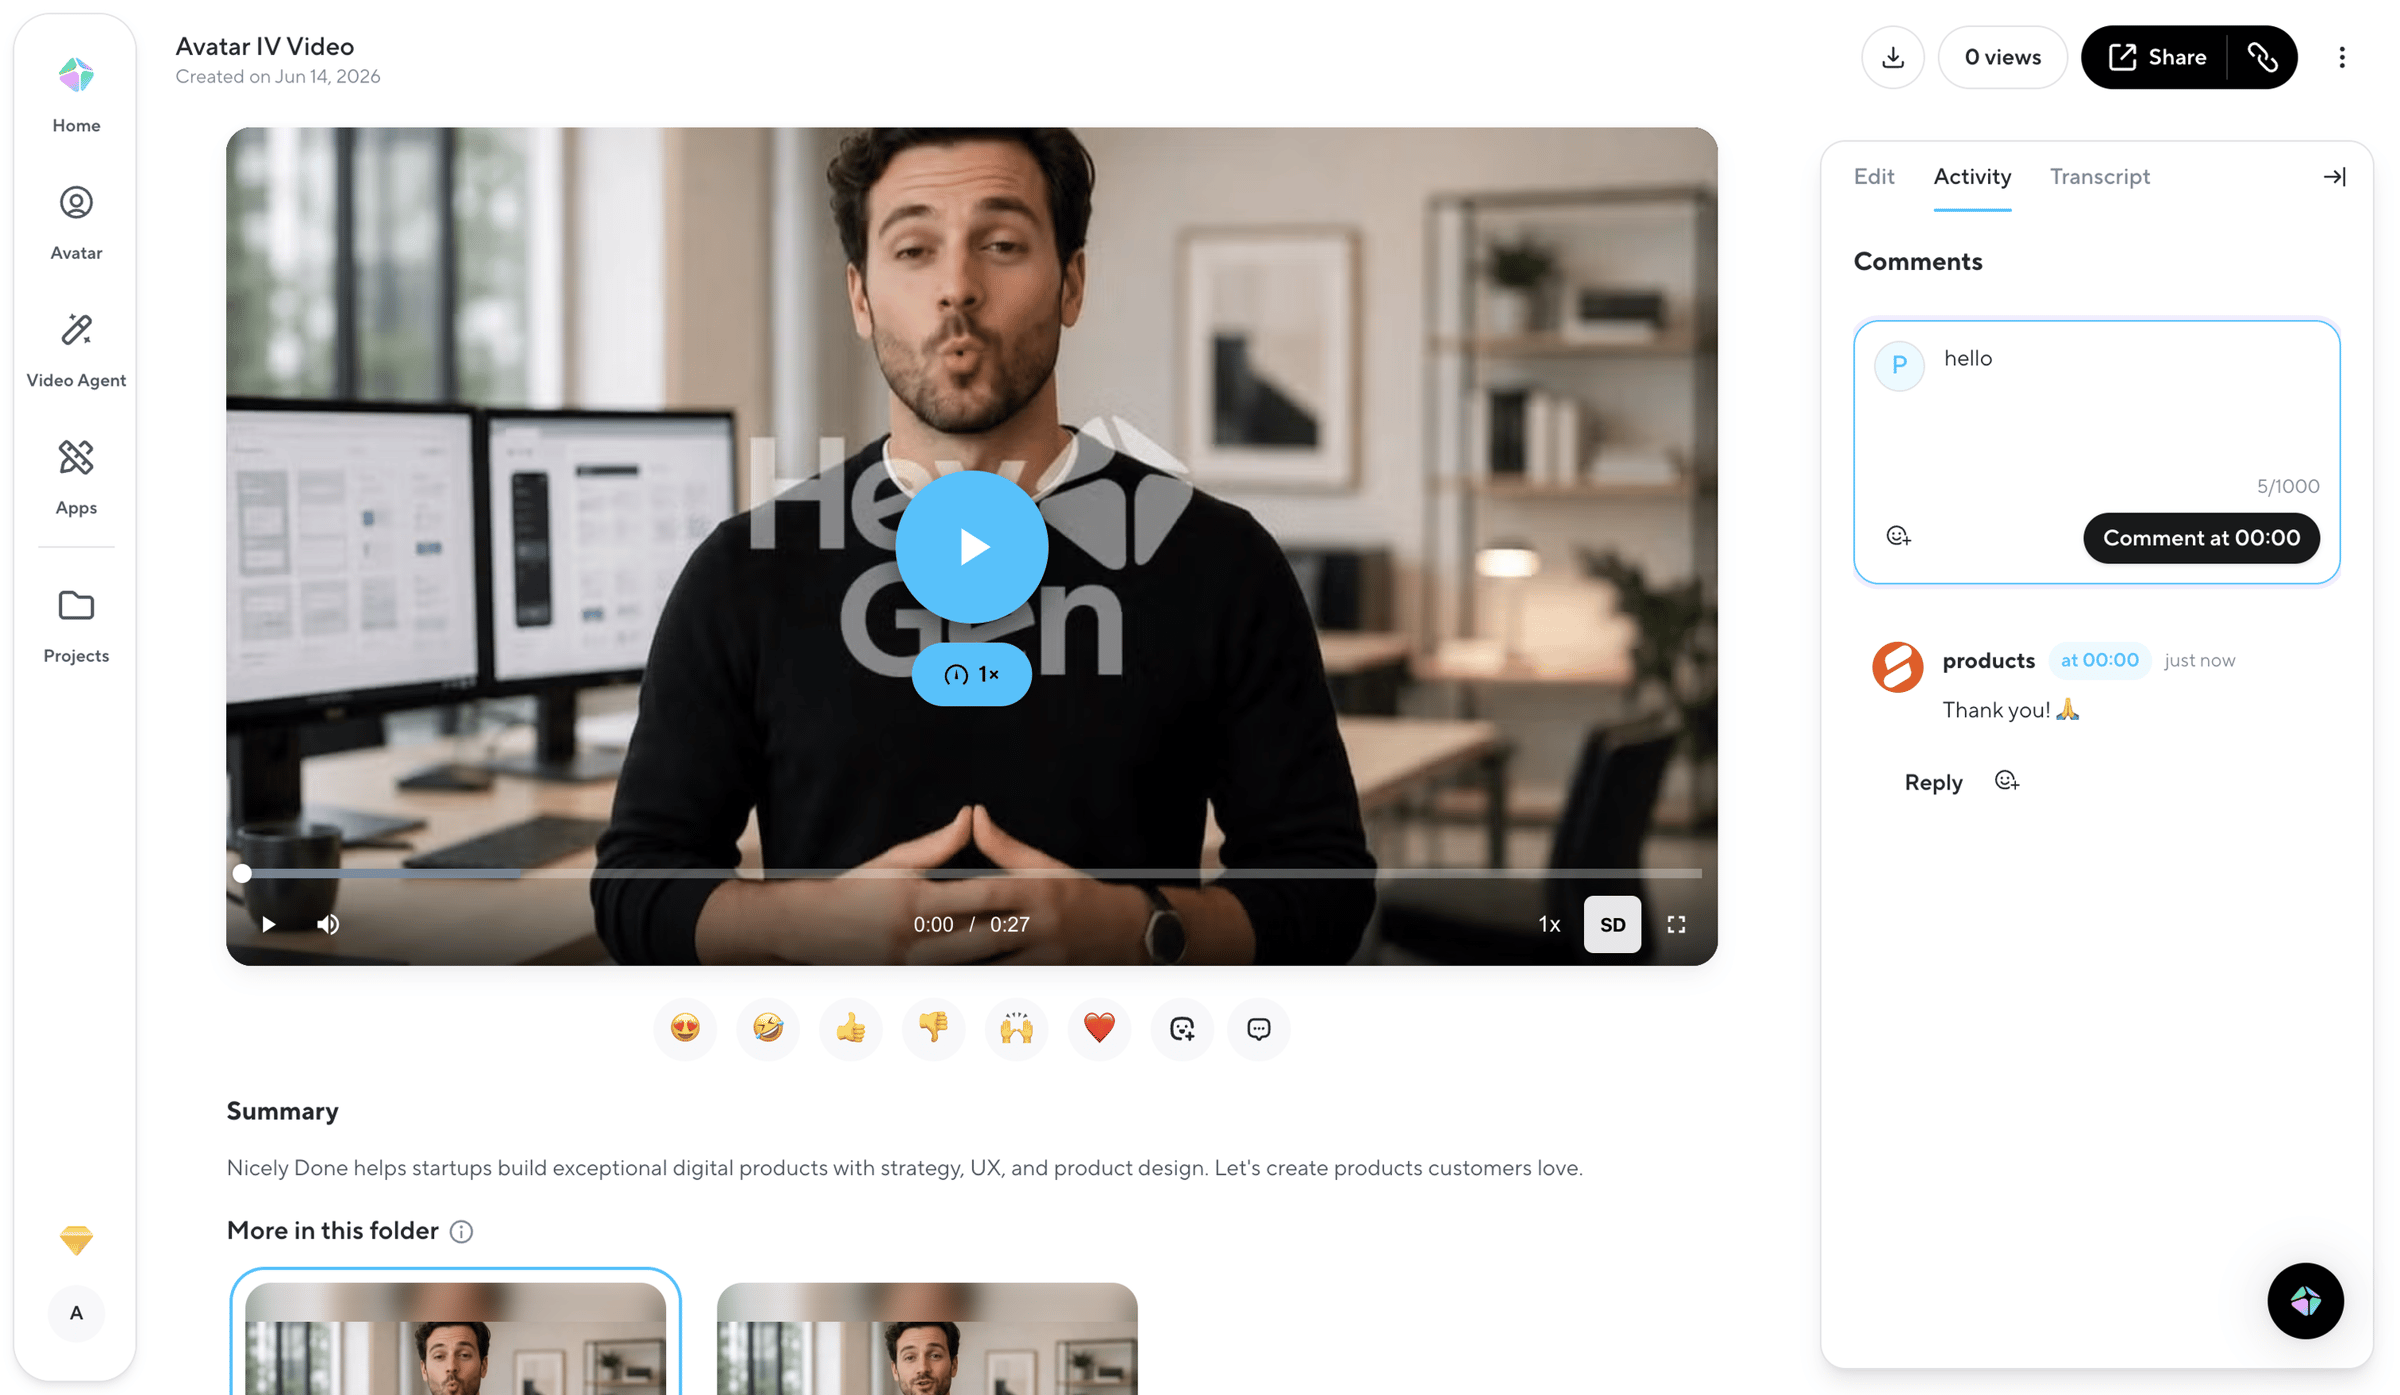Download the video using the download icon

[1892, 57]
